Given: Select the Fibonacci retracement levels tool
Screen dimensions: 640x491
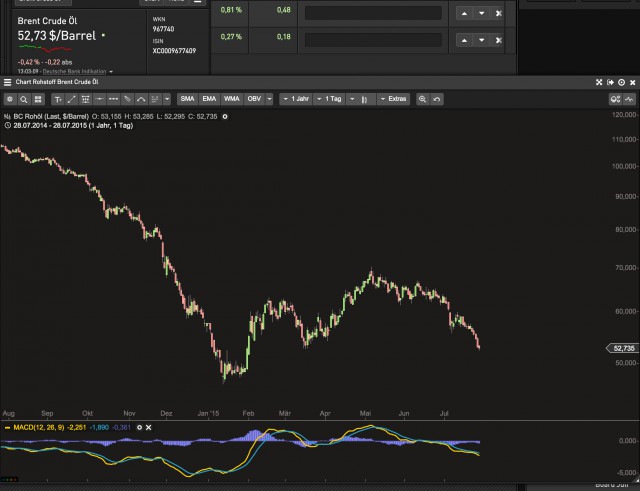Looking at the screenshot, I should coord(85,99).
